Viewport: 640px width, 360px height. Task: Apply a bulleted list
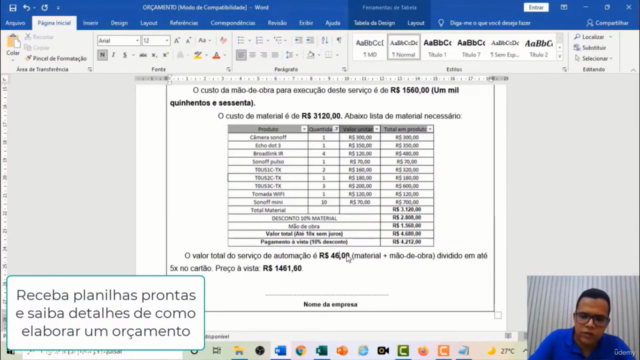241,40
